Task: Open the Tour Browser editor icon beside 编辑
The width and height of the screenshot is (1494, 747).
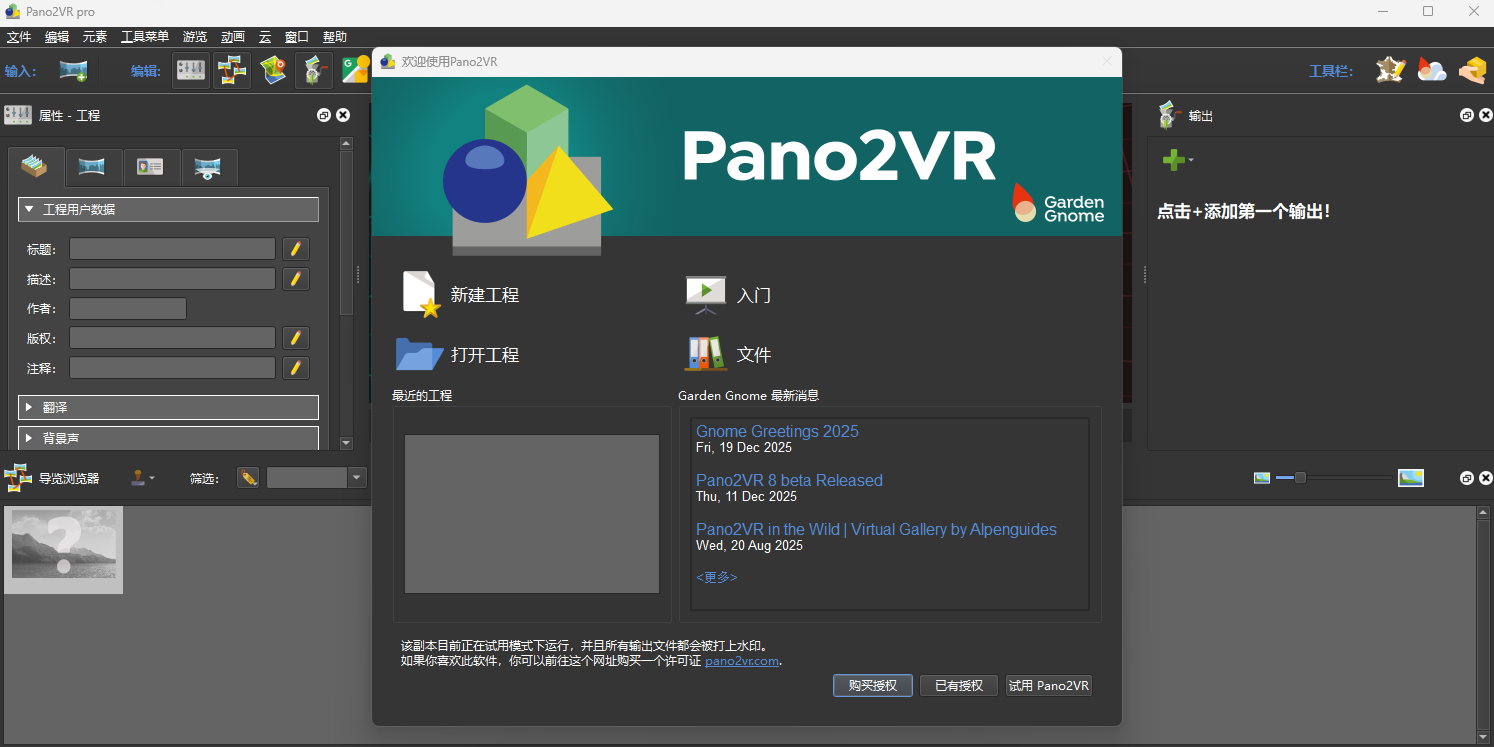Action: pos(232,70)
